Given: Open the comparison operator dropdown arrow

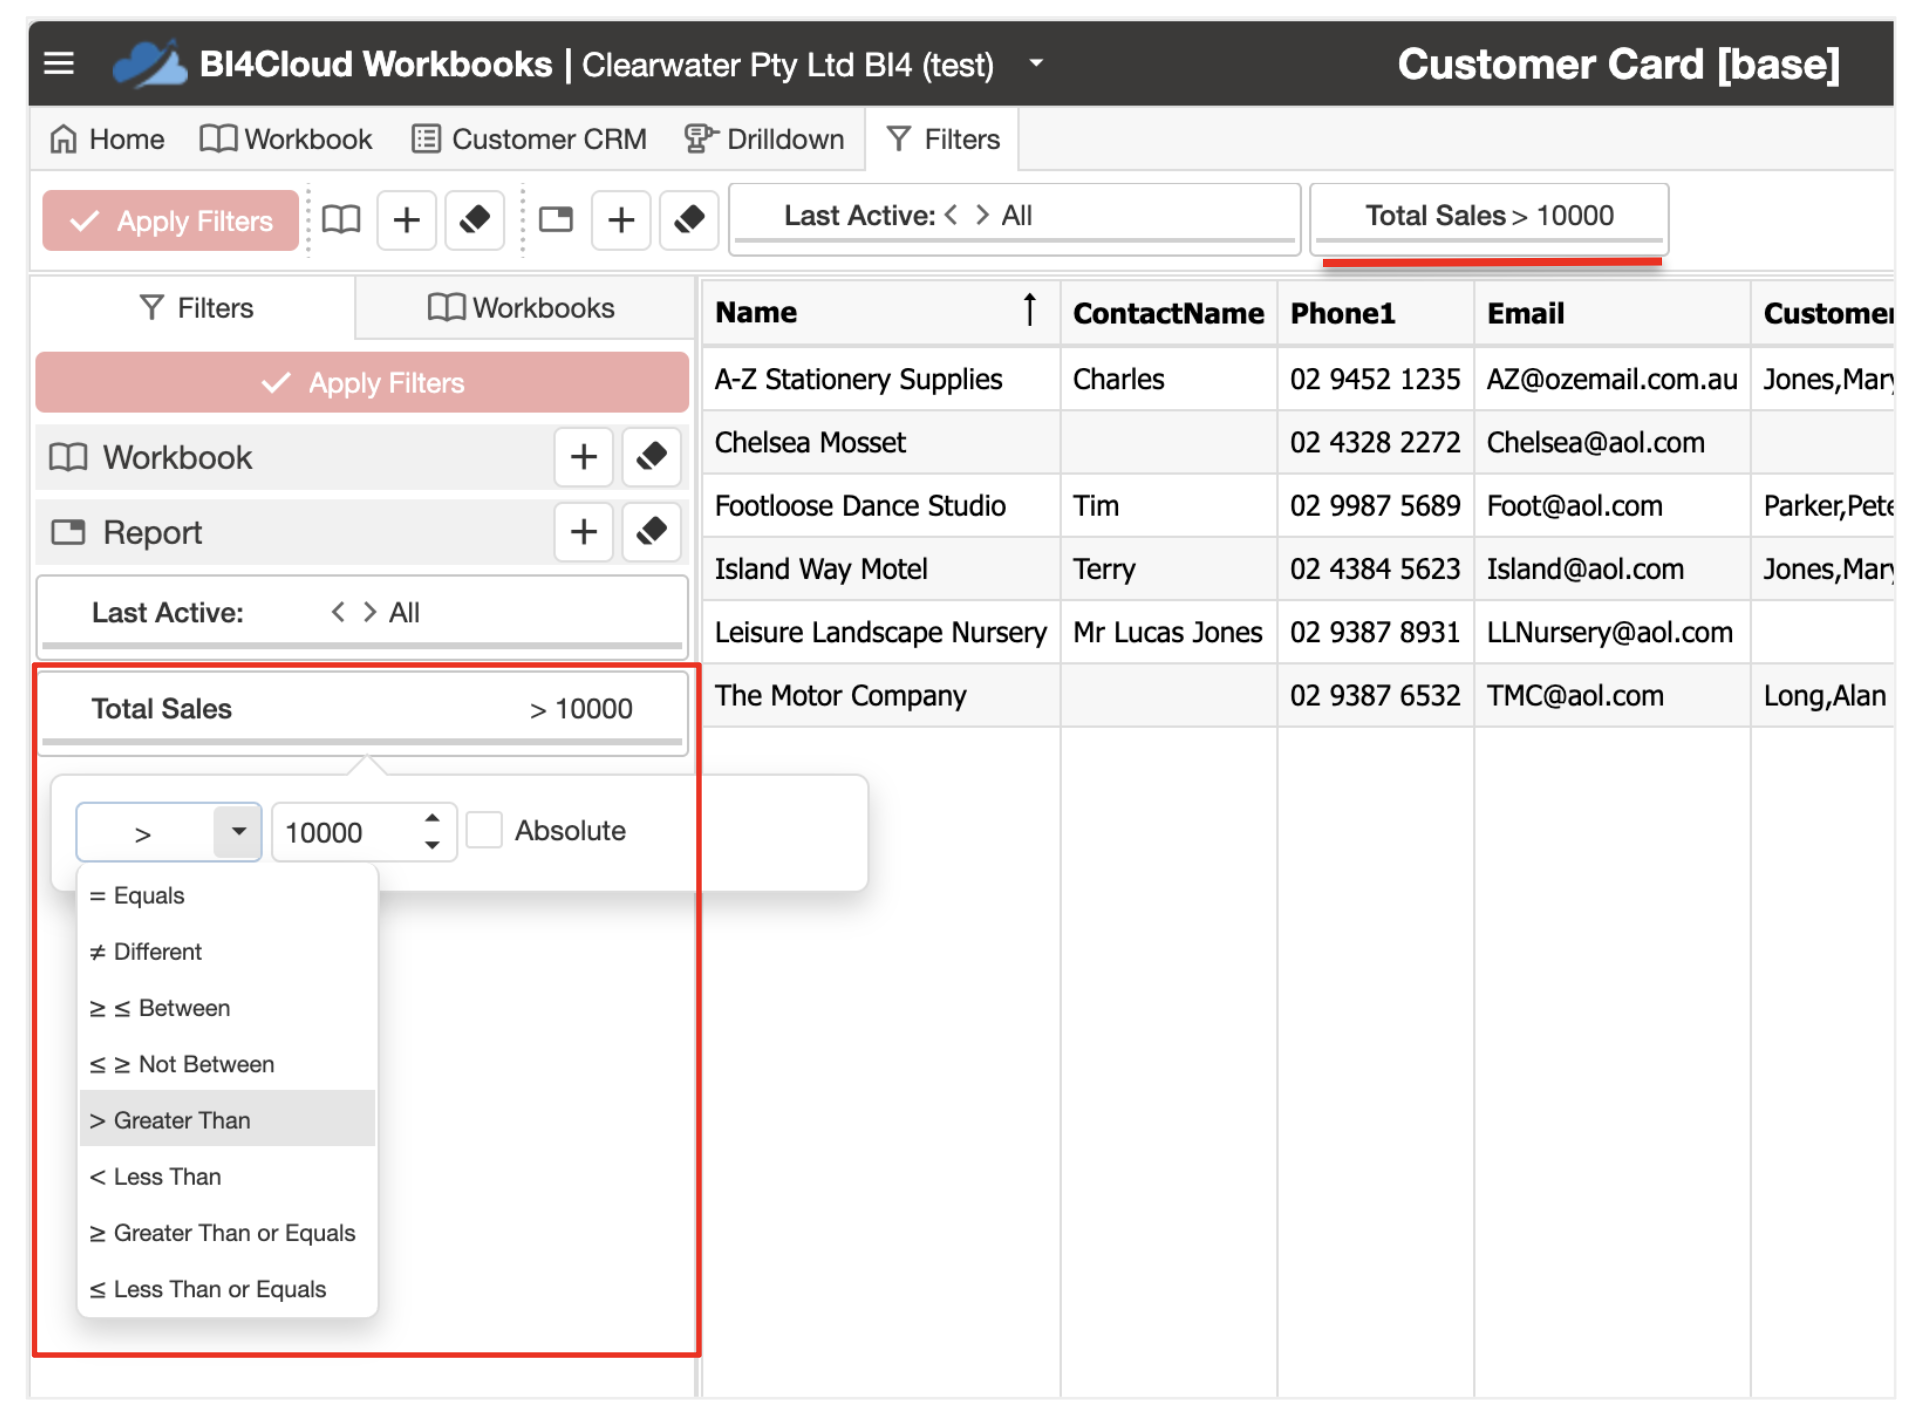Looking at the screenshot, I should coord(238,832).
